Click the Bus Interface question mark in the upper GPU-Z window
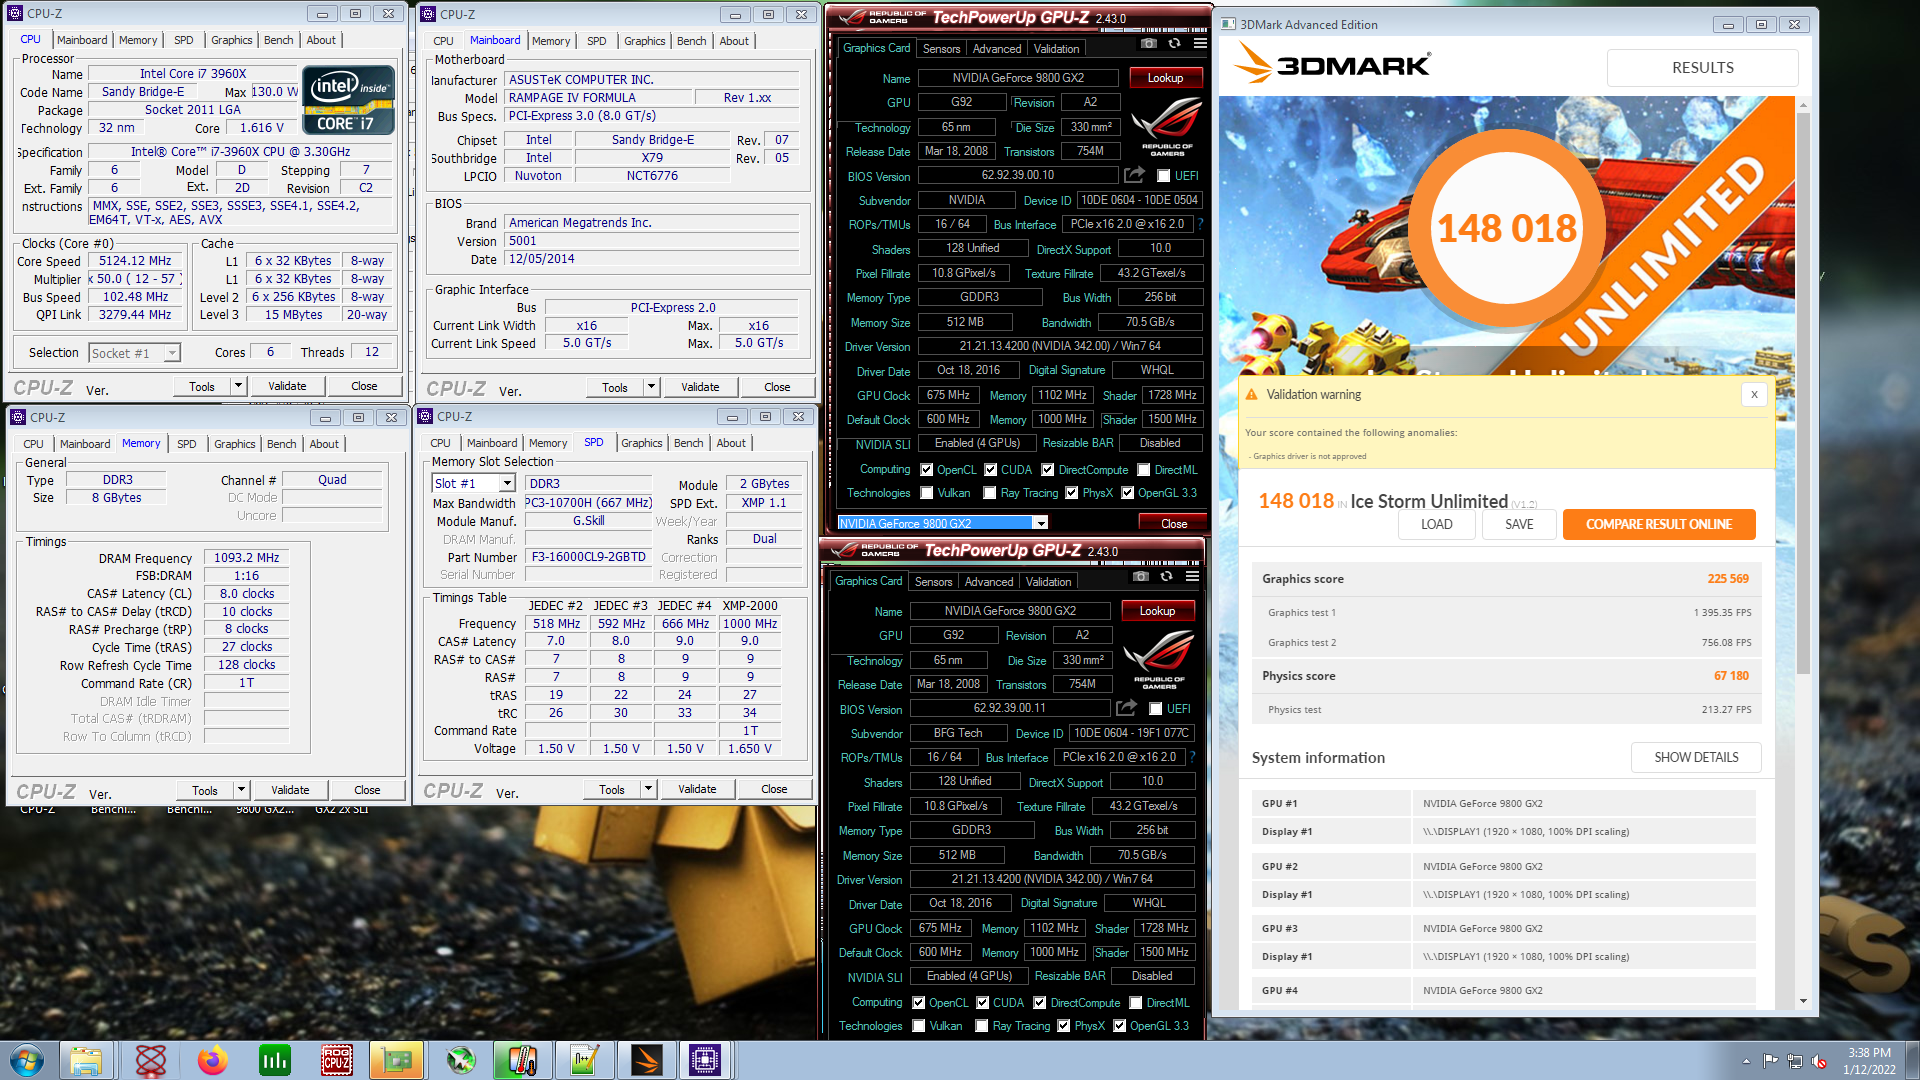 click(x=1200, y=224)
